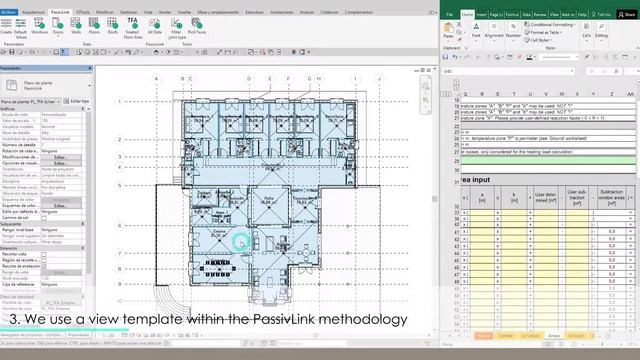
Task: Toggle the Recorte de anotación checkbox
Action: 44,266
